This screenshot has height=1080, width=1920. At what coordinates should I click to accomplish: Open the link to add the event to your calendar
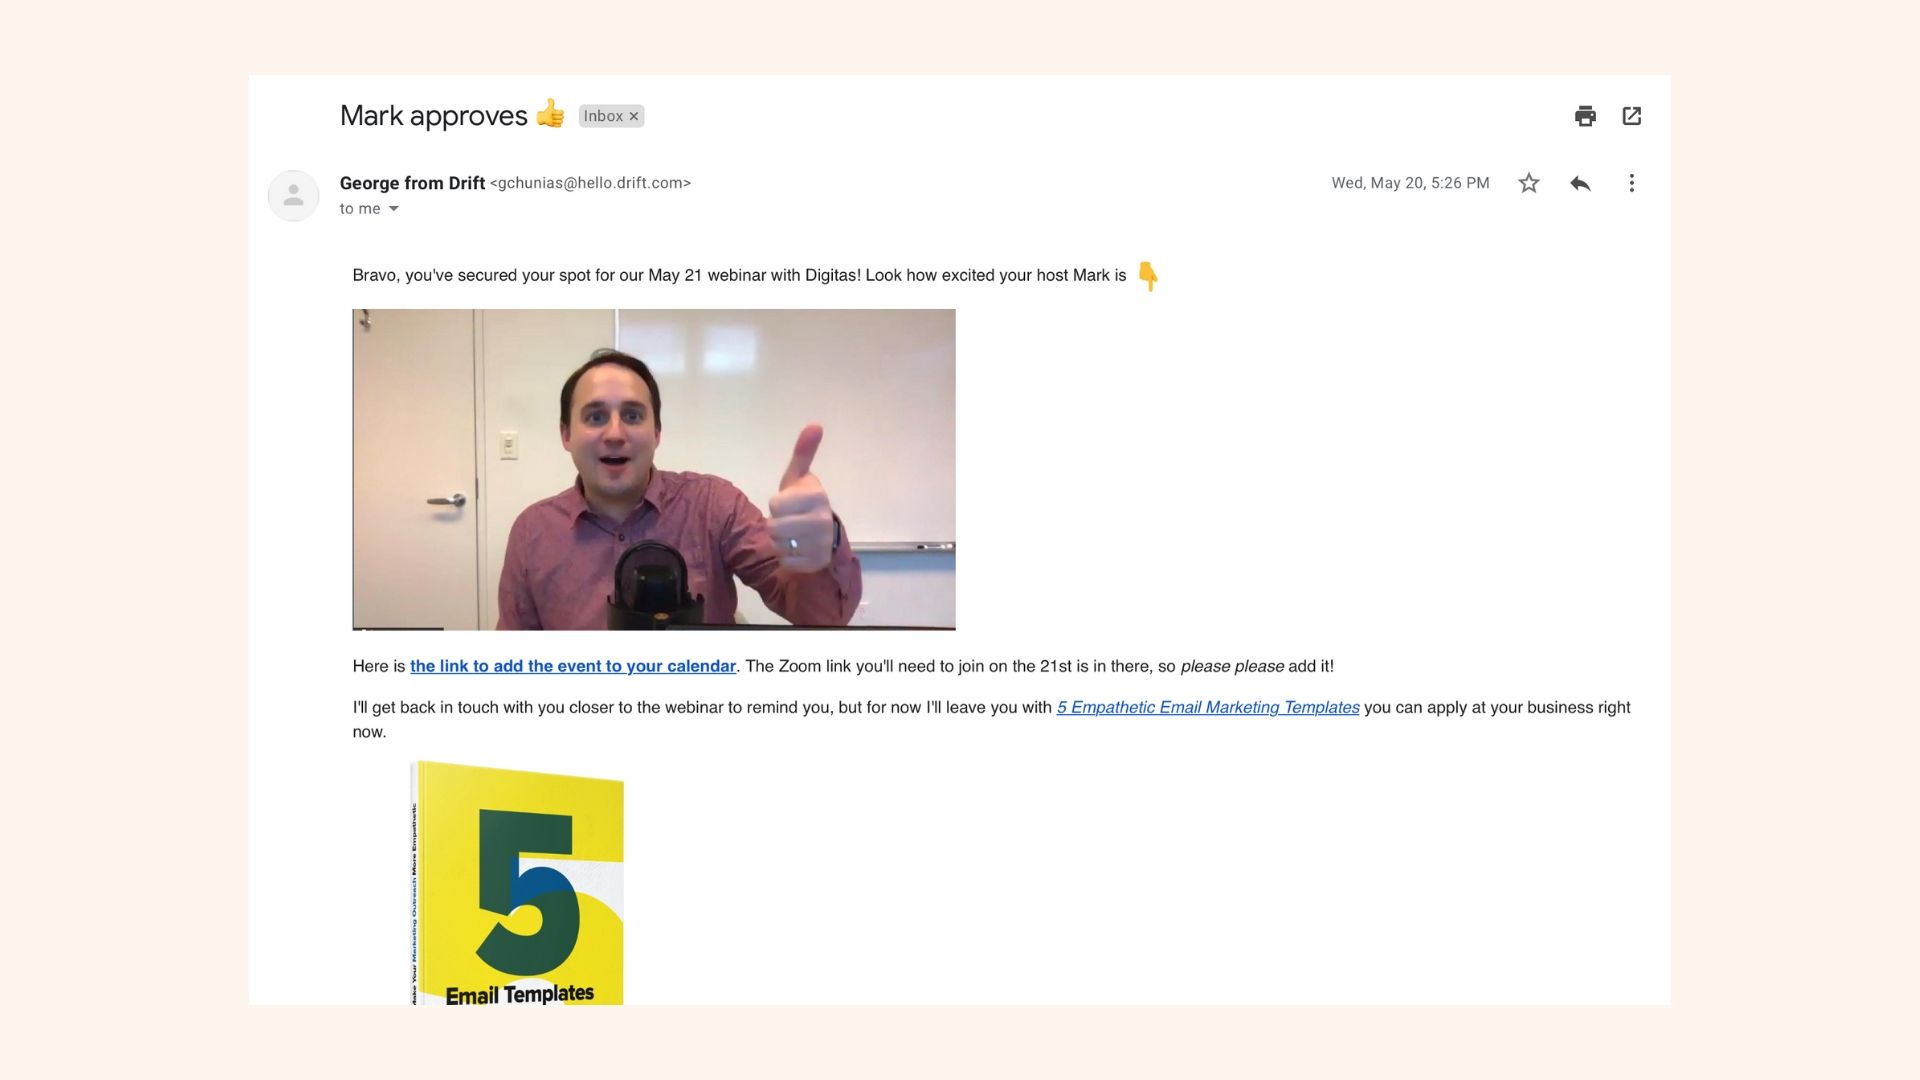tap(573, 666)
